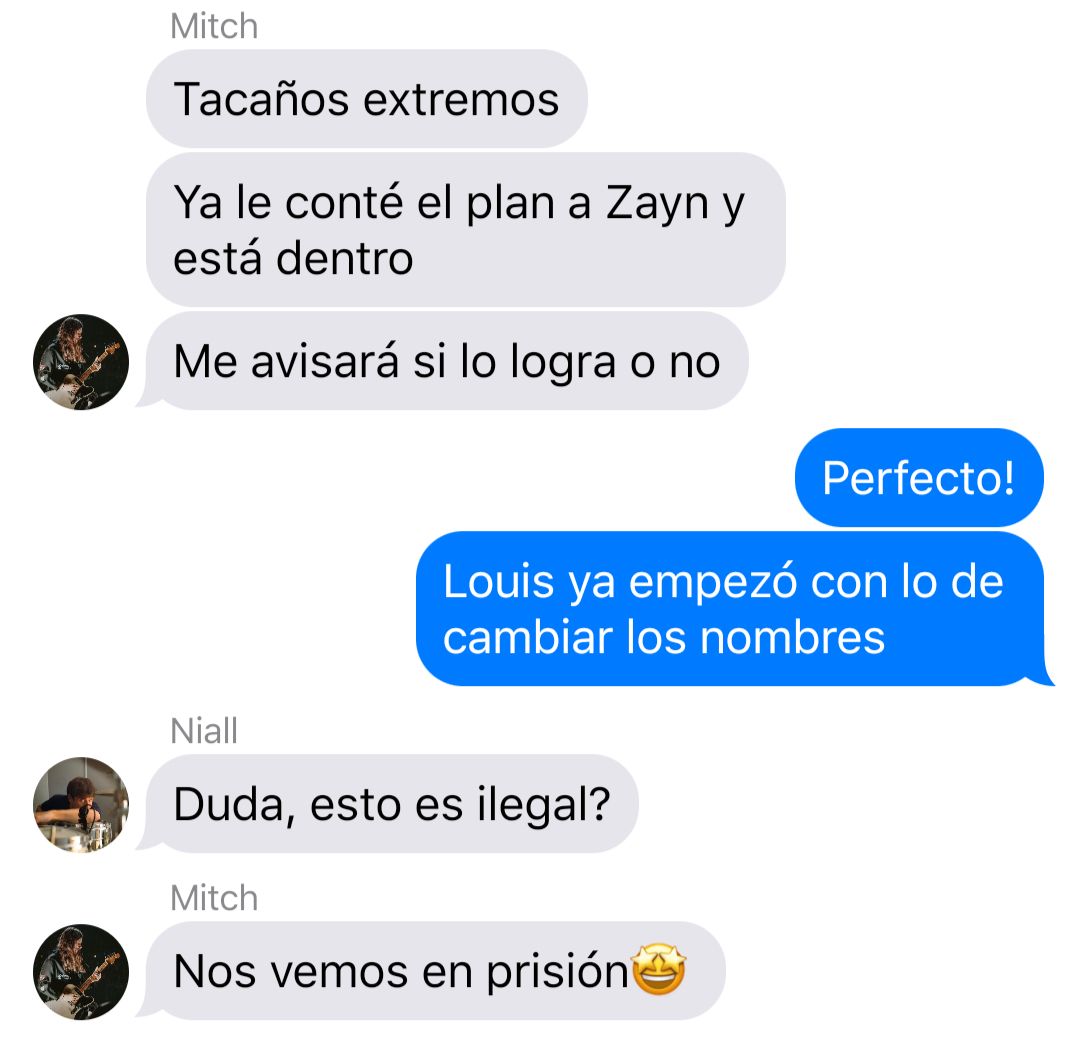Click the Mitch name above the last message
Viewport: 1080px width, 1052px height.
[x=214, y=898]
